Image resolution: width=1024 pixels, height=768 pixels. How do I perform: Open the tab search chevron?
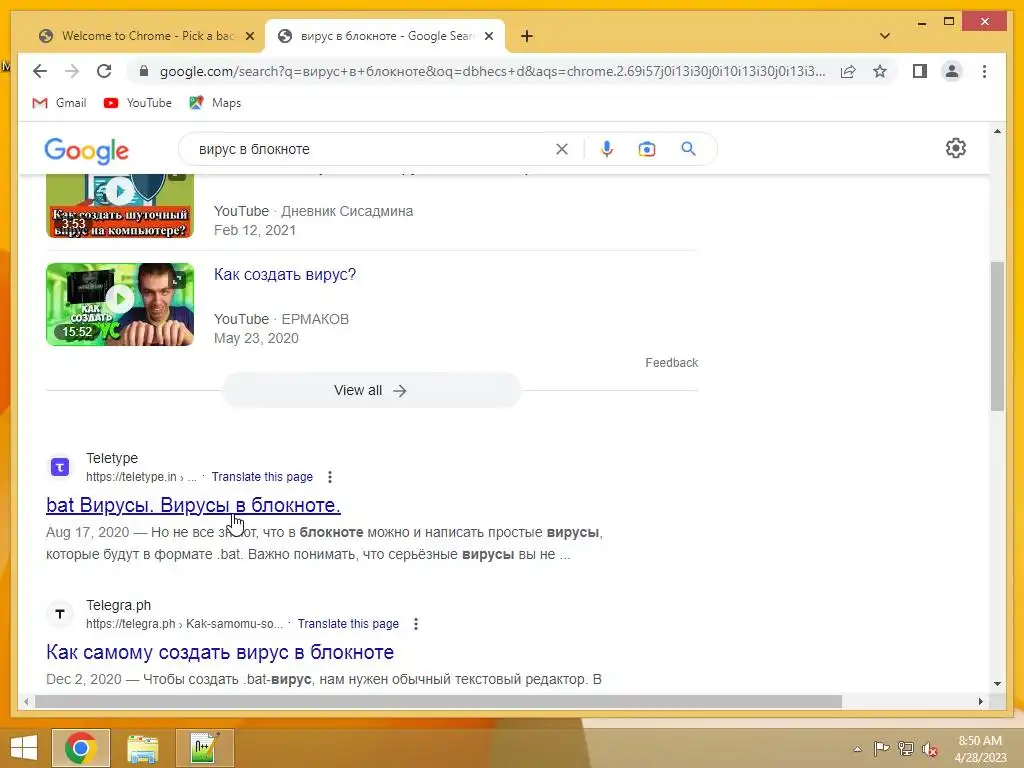(x=885, y=36)
